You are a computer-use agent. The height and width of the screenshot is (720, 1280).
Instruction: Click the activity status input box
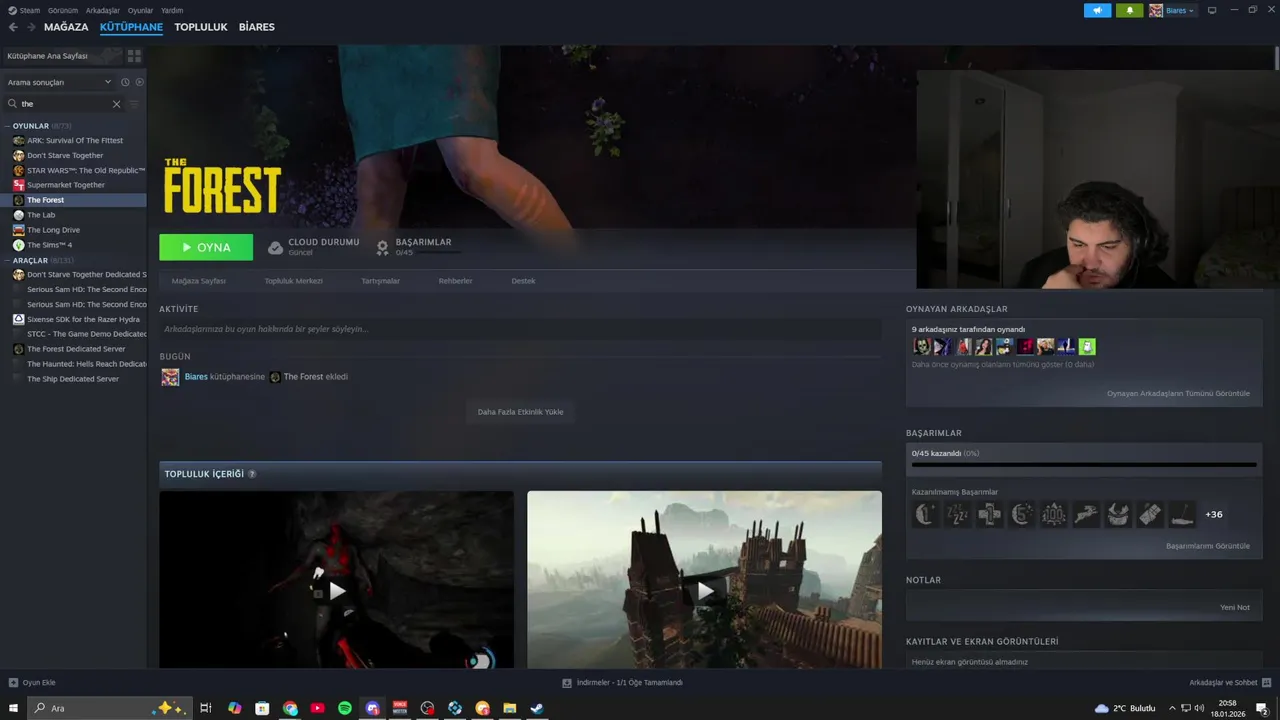point(520,329)
